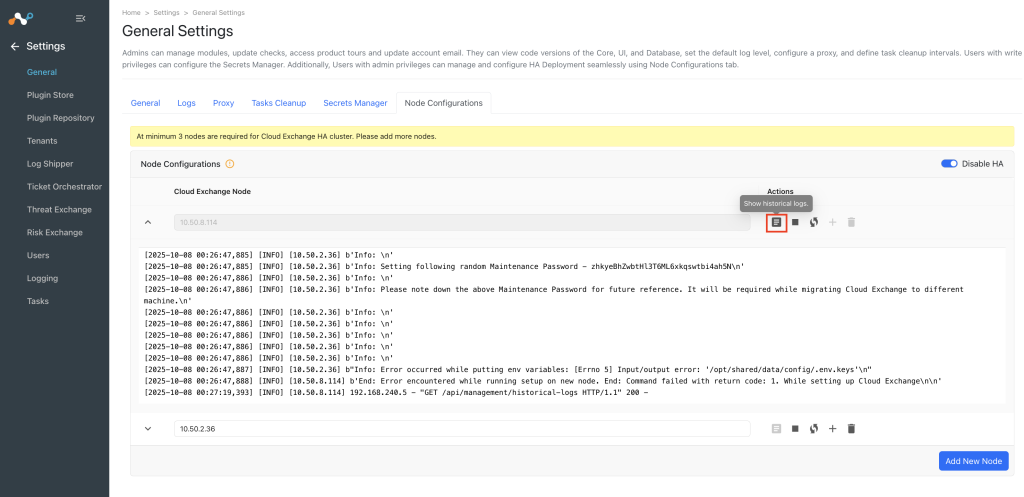The image size is (1024, 497).
Task: Click the Add New Node button
Action: point(974,461)
